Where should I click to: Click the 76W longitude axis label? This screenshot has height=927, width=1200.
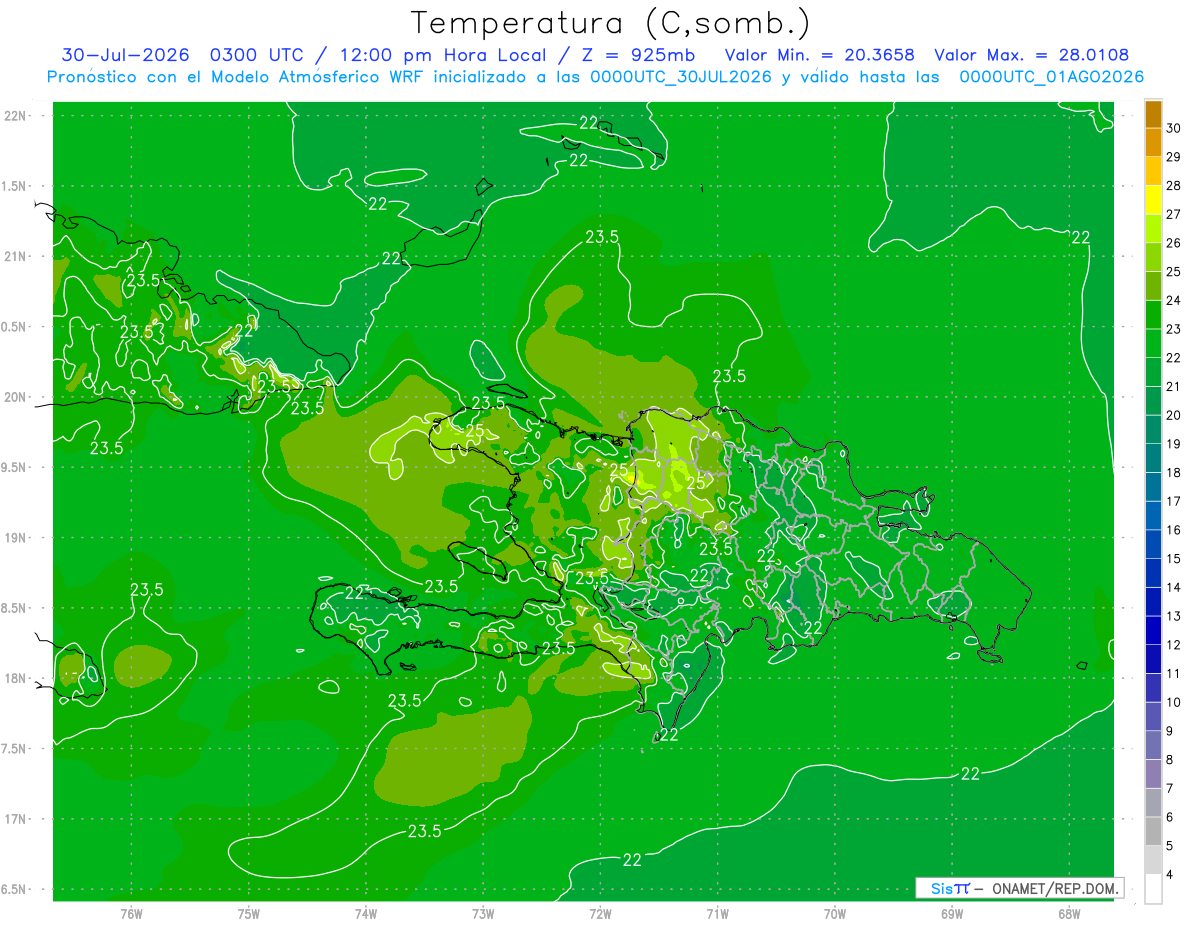point(131,913)
